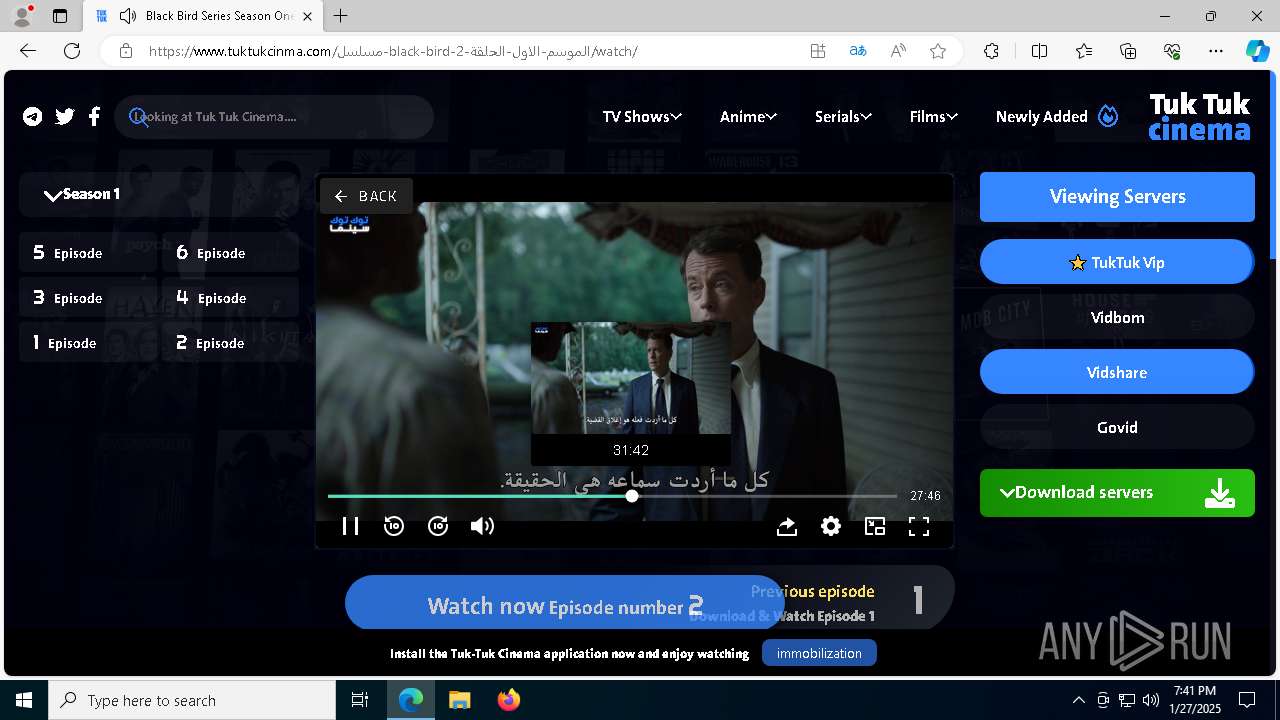Choose the Govid server
Screen dimensions: 1280x720
[1117, 427]
